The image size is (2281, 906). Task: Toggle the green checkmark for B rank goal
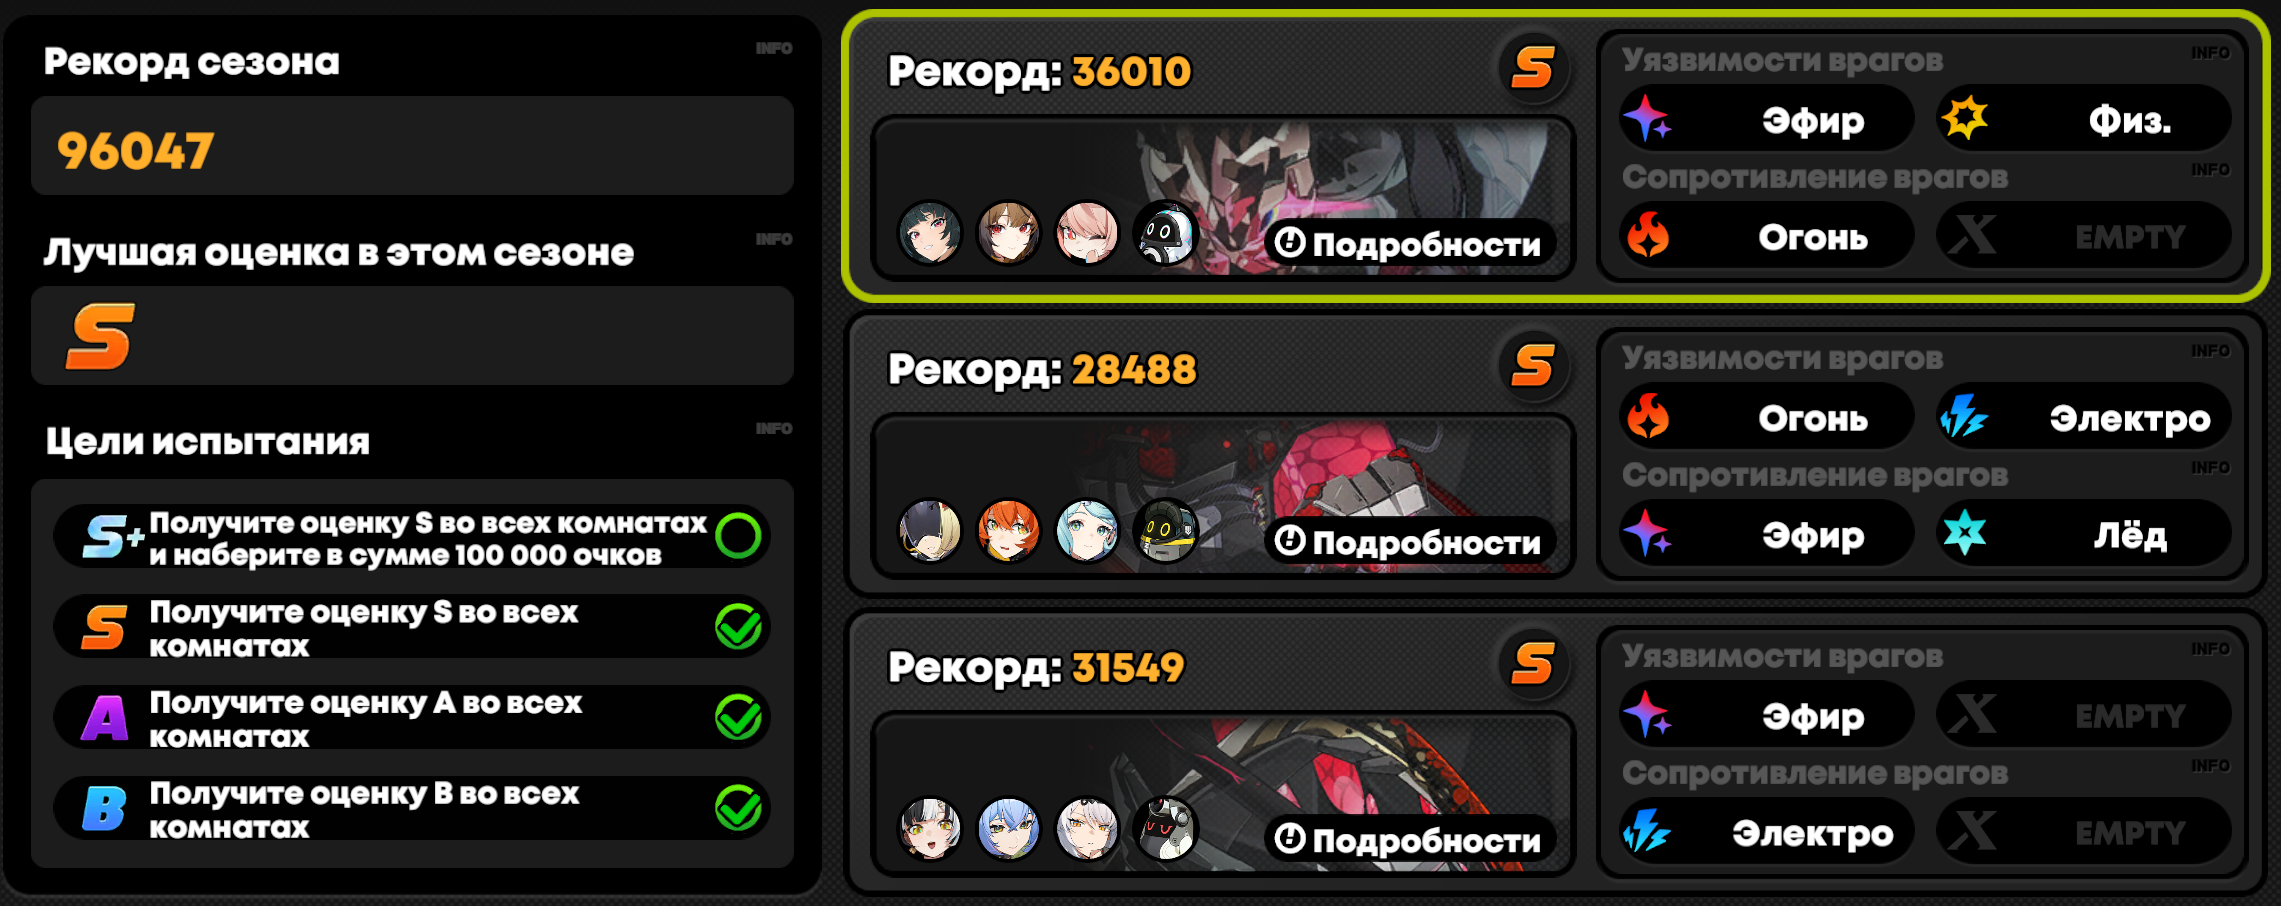[x=739, y=808]
